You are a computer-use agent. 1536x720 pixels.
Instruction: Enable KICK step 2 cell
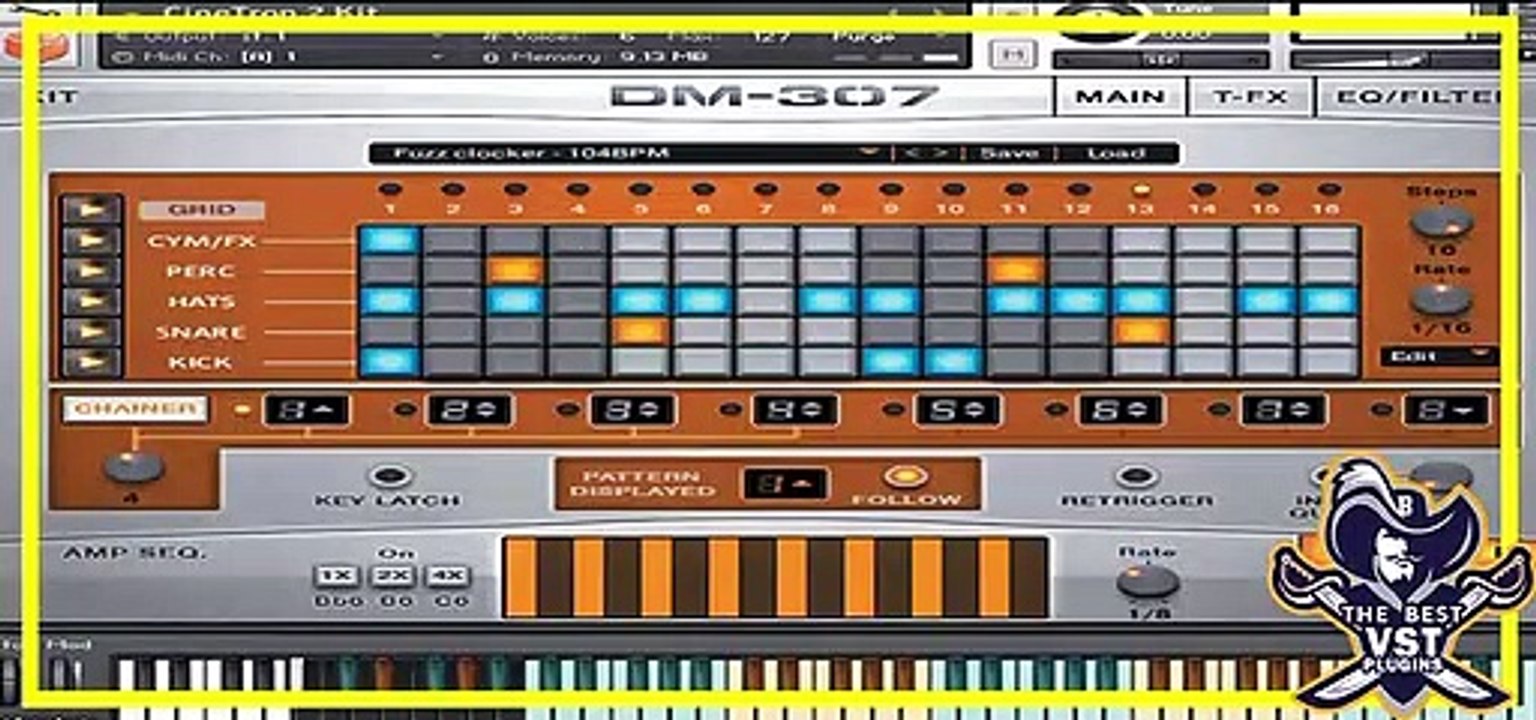[x=452, y=362]
